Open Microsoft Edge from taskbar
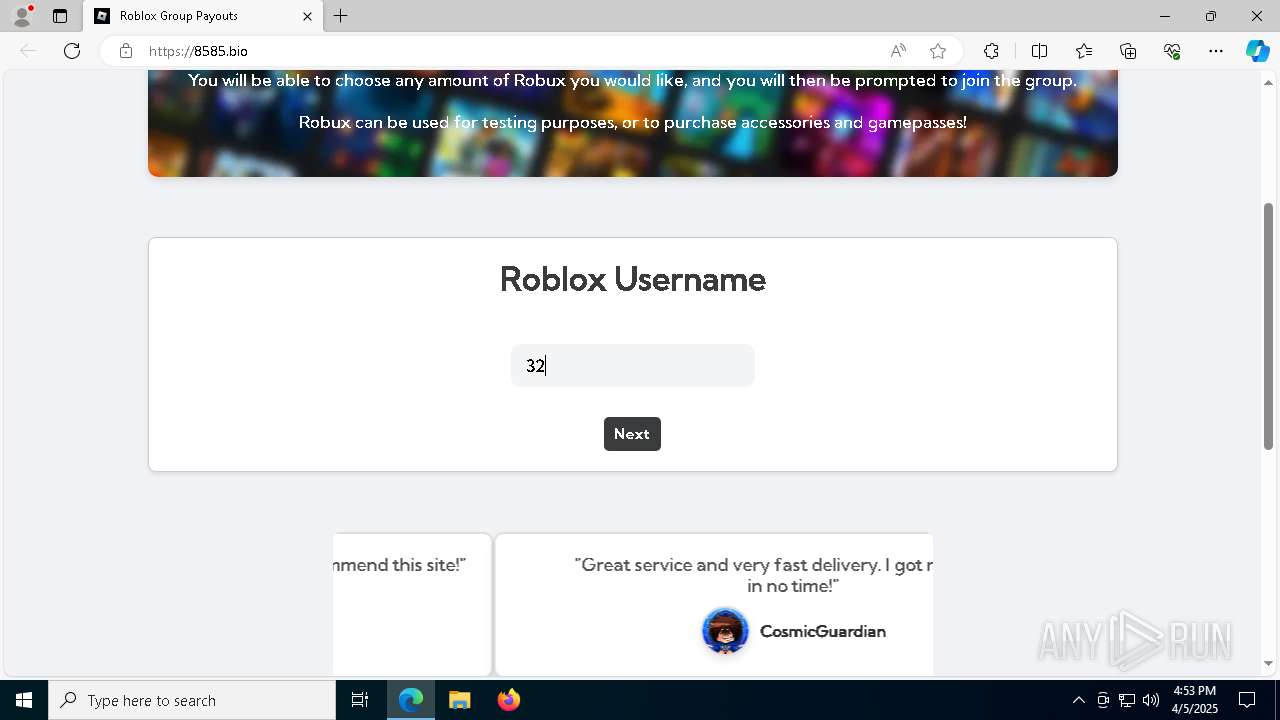 411,700
